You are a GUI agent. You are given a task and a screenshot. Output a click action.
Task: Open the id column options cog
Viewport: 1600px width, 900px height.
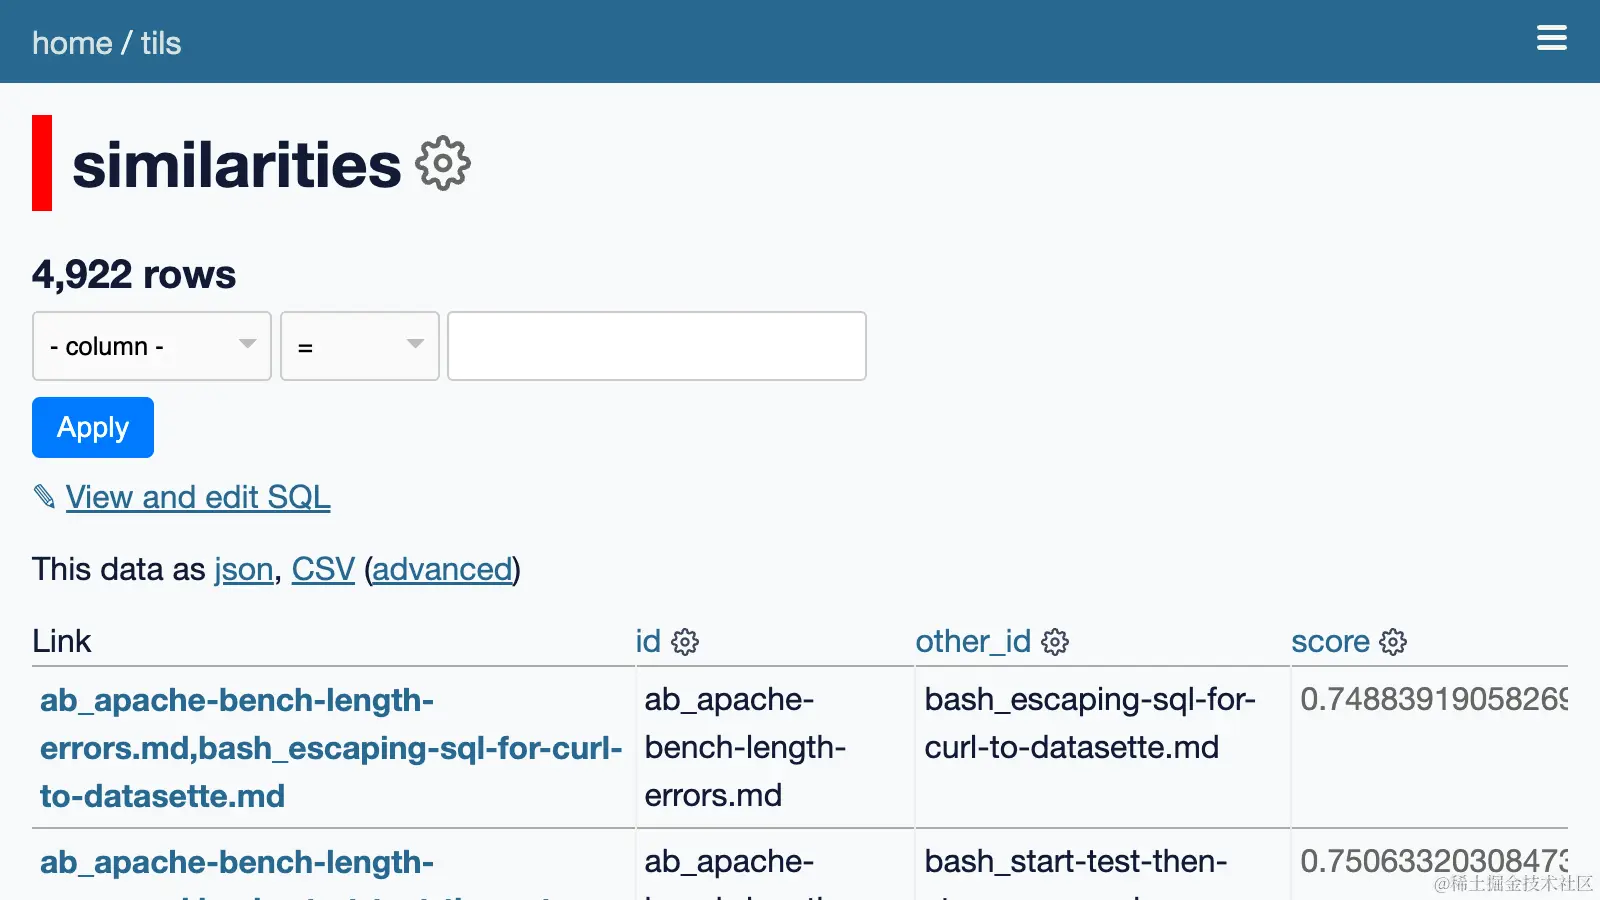point(684,642)
